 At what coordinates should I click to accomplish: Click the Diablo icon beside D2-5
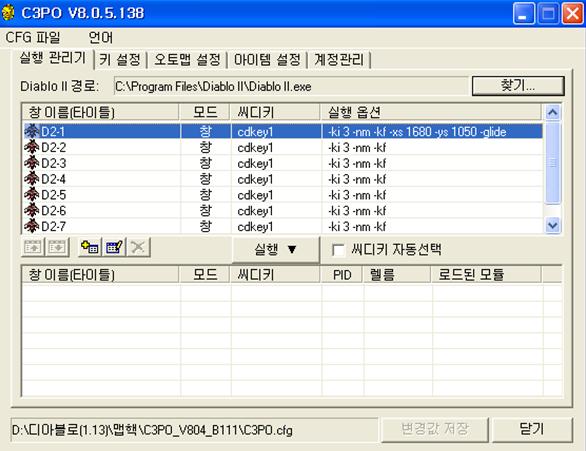[x=32, y=195]
